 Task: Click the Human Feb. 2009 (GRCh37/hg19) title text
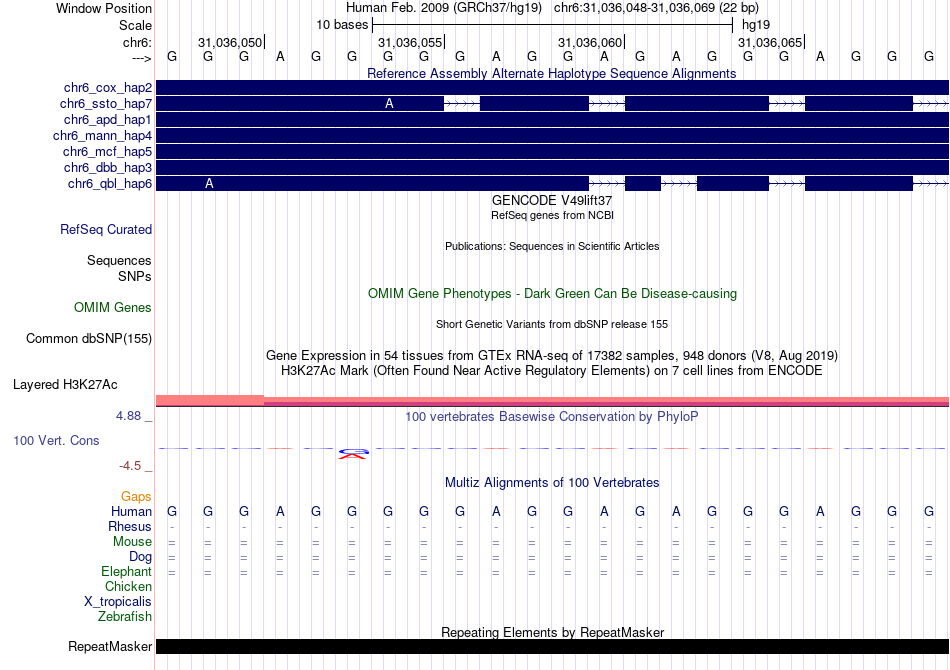click(x=443, y=8)
